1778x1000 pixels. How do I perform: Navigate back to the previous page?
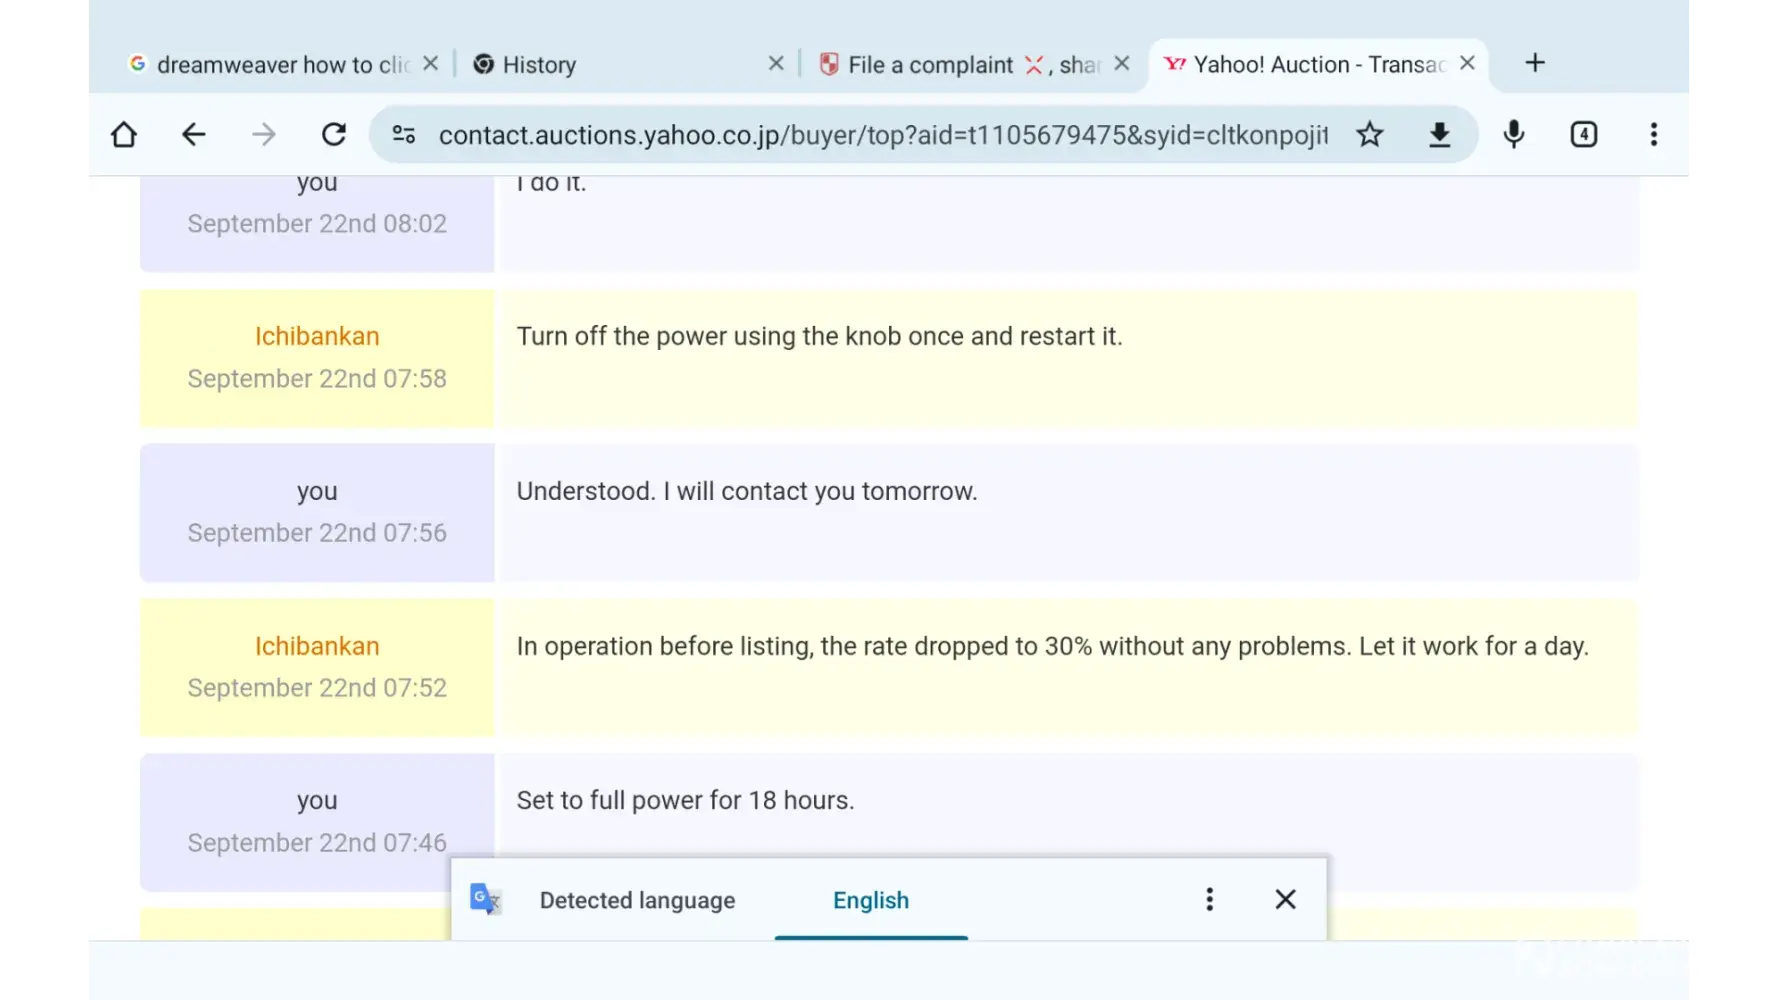[x=194, y=135]
